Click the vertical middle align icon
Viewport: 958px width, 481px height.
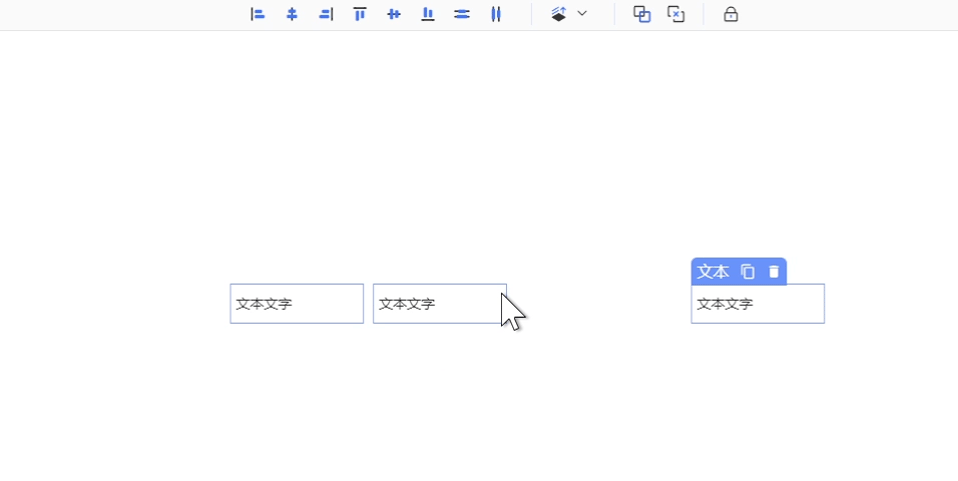tap(394, 14)
